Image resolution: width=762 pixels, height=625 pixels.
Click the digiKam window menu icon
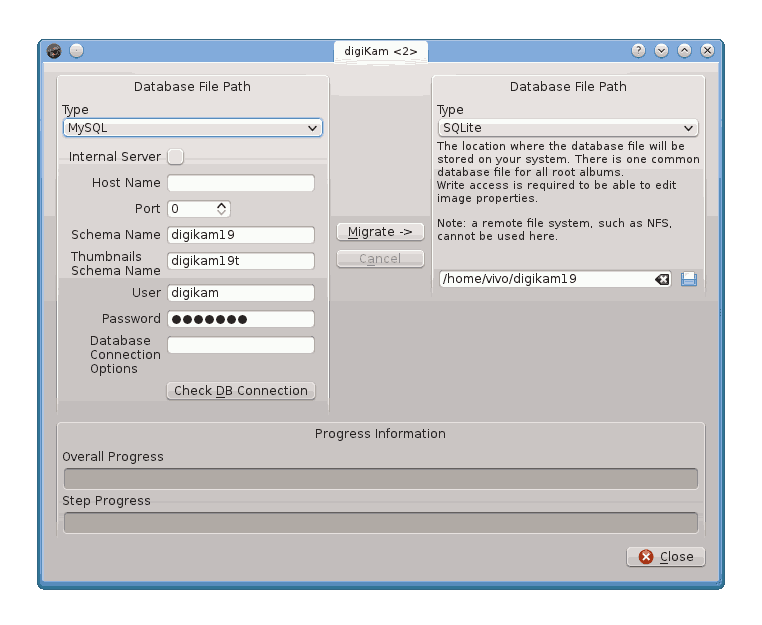(55, 51)
